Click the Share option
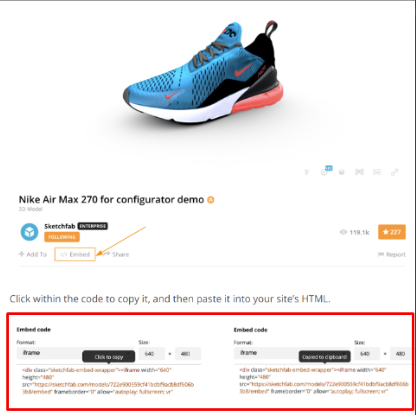The width and height of the screenshot is (416, 415). [116, 254]
